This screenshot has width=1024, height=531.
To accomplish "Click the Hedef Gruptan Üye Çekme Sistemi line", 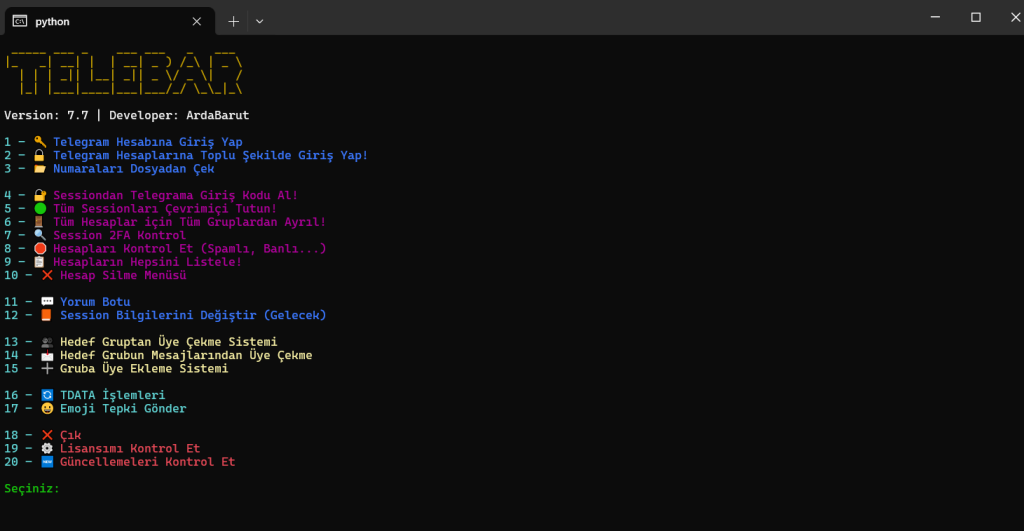I will [x=168, y=342].
